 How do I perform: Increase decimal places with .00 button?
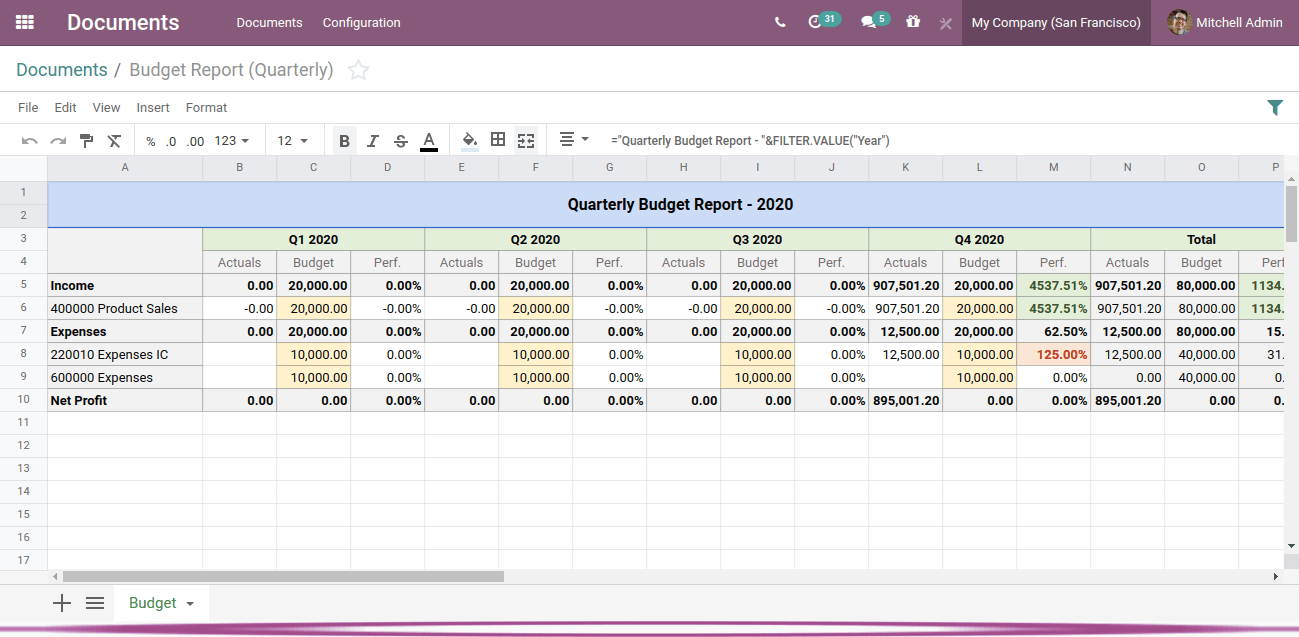pyautogui.click(x=196, y=141)
